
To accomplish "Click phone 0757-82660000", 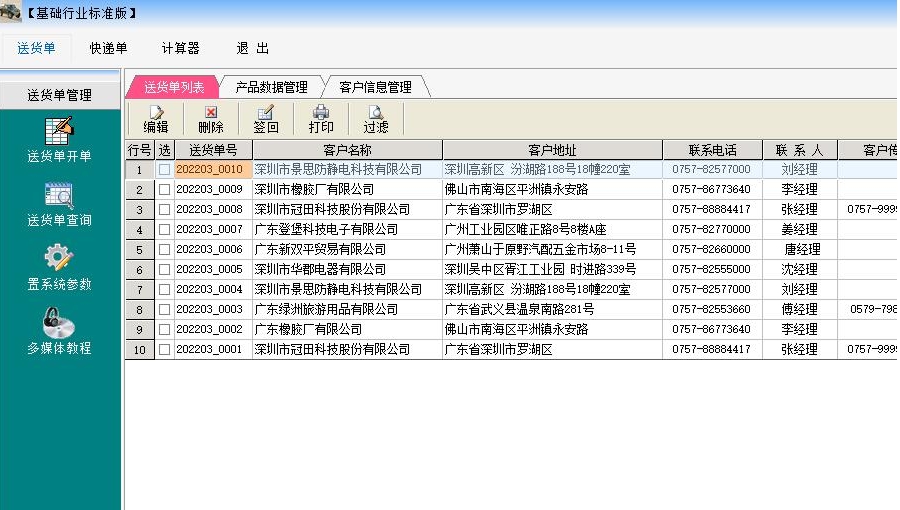I will (x=711, y=250).
